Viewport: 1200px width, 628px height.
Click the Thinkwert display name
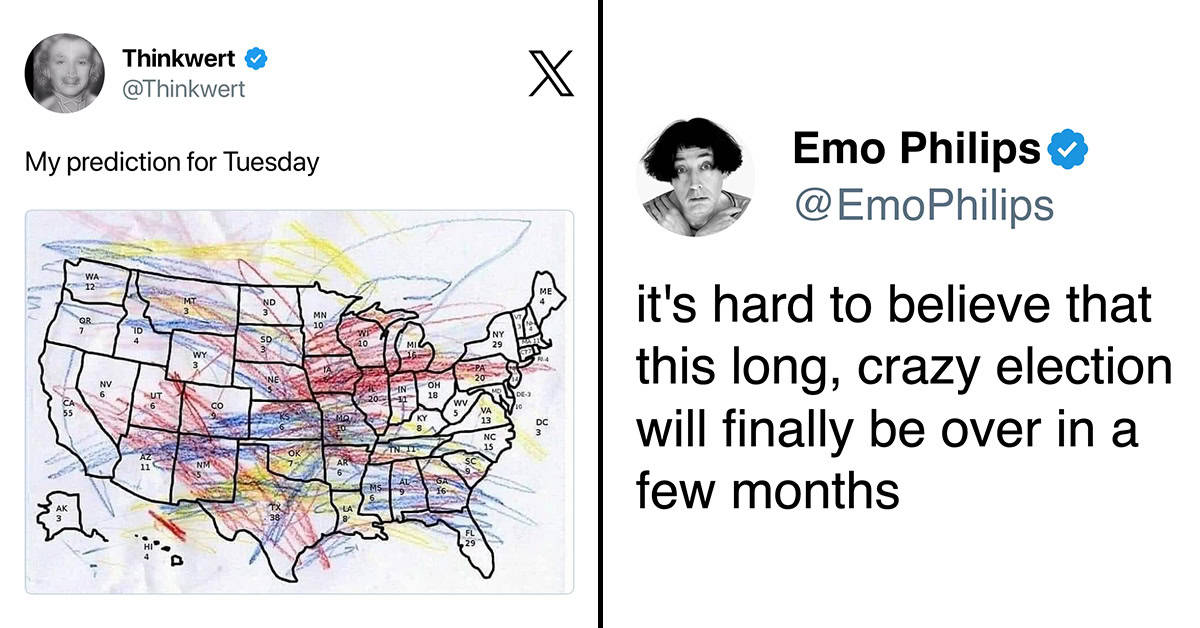(181, 59)
